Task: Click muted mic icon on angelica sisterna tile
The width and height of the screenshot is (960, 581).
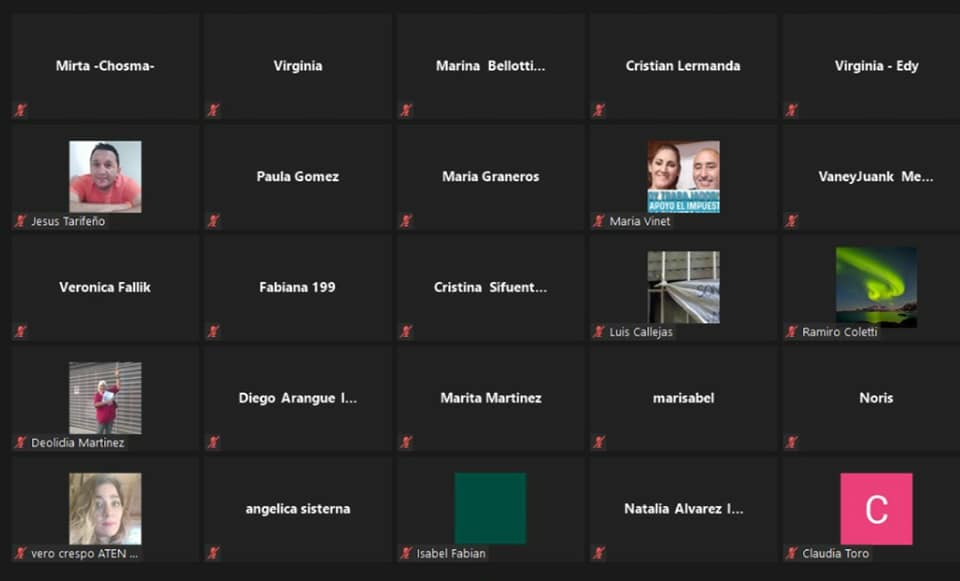Action: (x=213, y=553)
